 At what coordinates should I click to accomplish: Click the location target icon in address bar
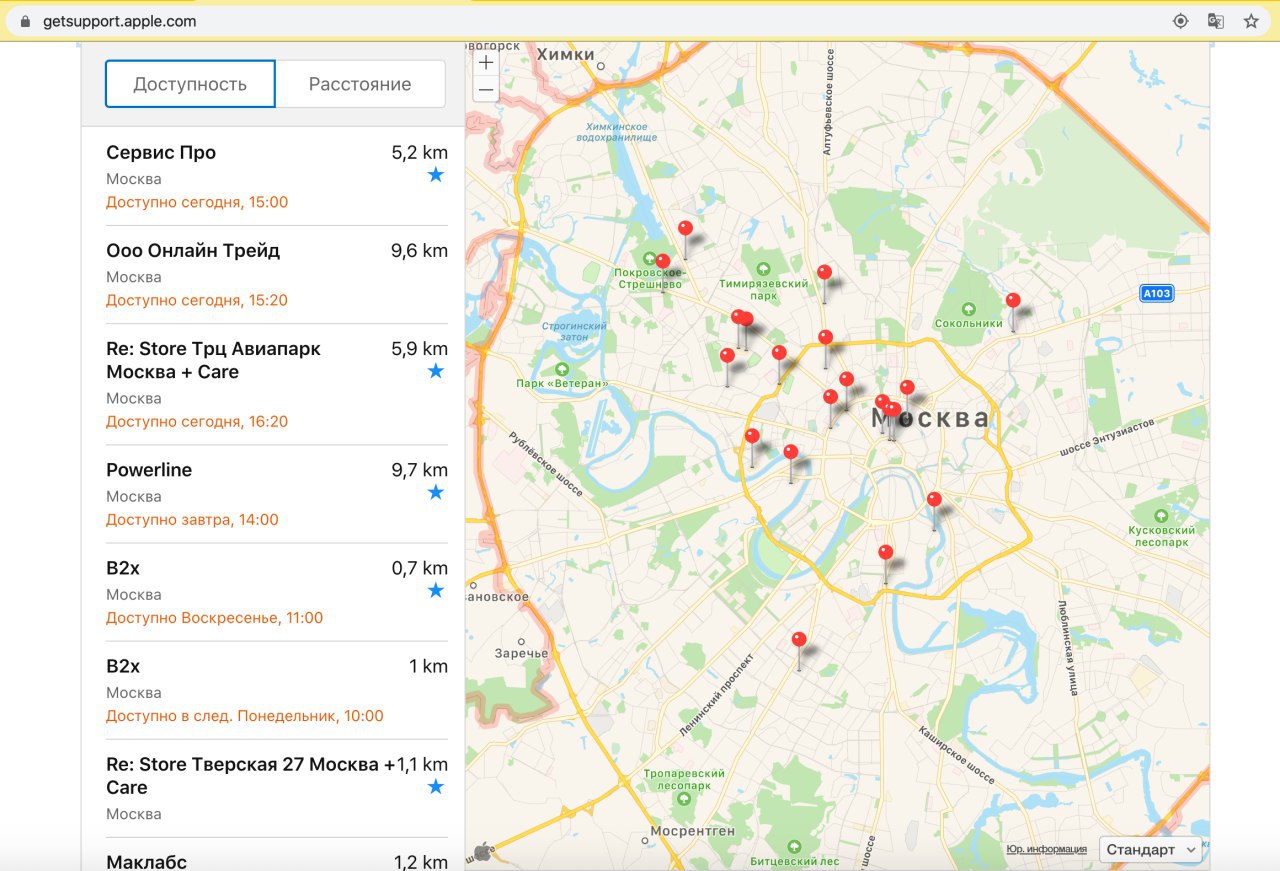(x=1180, y=21)
